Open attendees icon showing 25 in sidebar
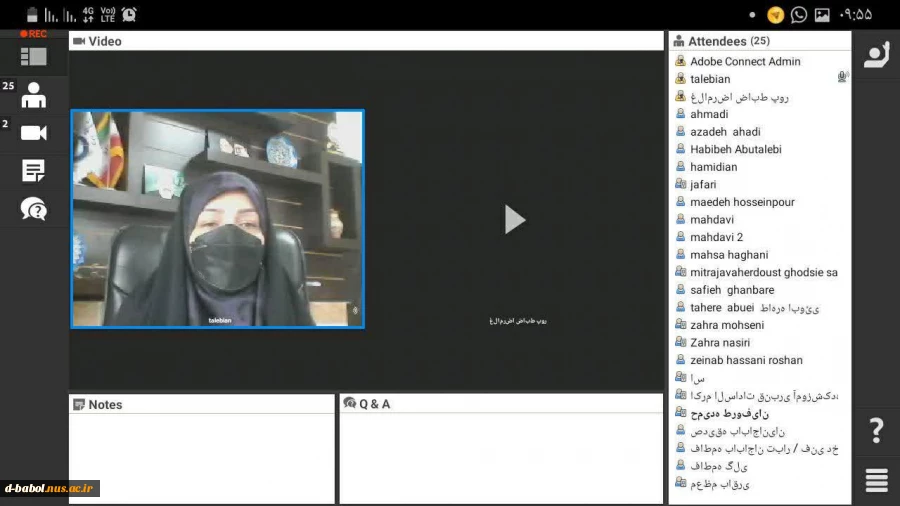The image size is (900, 506). point(33,95)
